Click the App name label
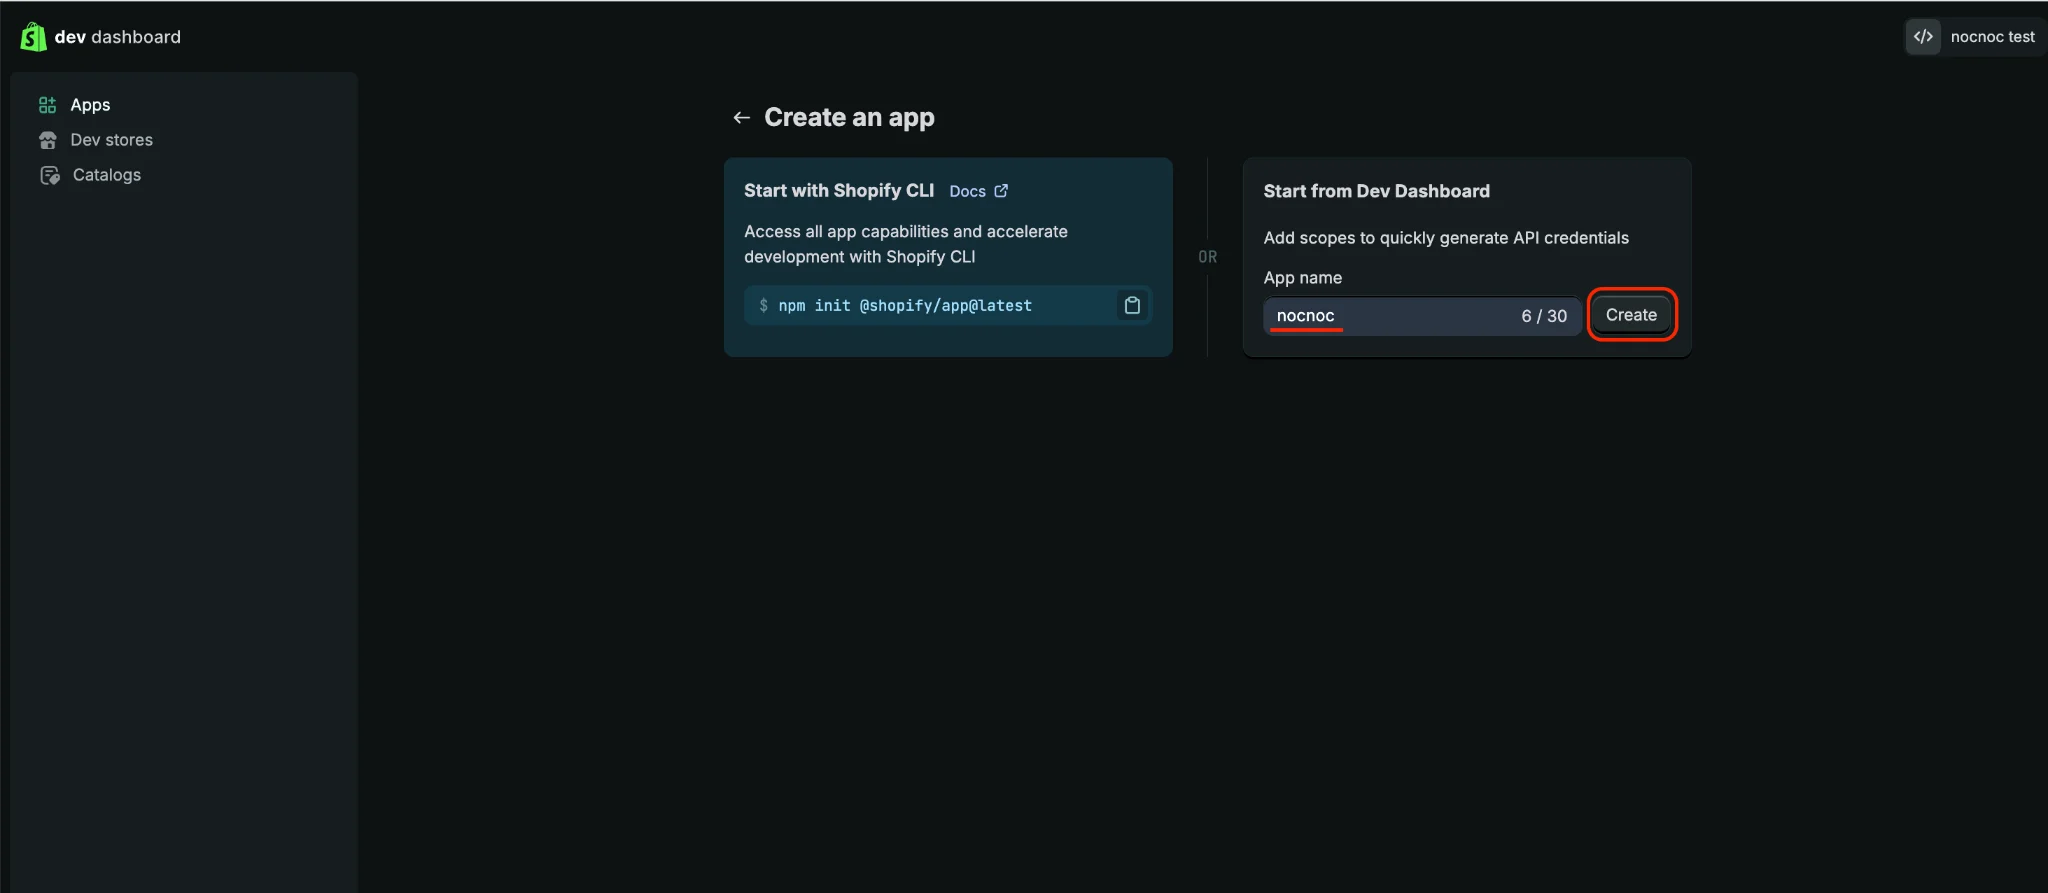The height and width of the screenshot is (893, 2048). (x=1302, y=278)
